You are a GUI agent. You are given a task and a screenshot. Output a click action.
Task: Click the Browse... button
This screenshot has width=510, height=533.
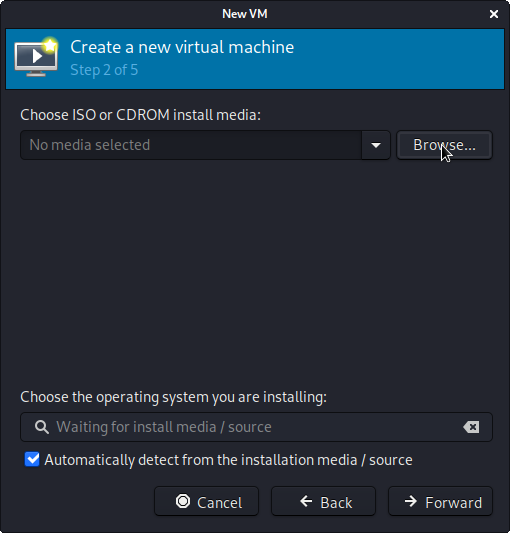(x=444, y=145)
